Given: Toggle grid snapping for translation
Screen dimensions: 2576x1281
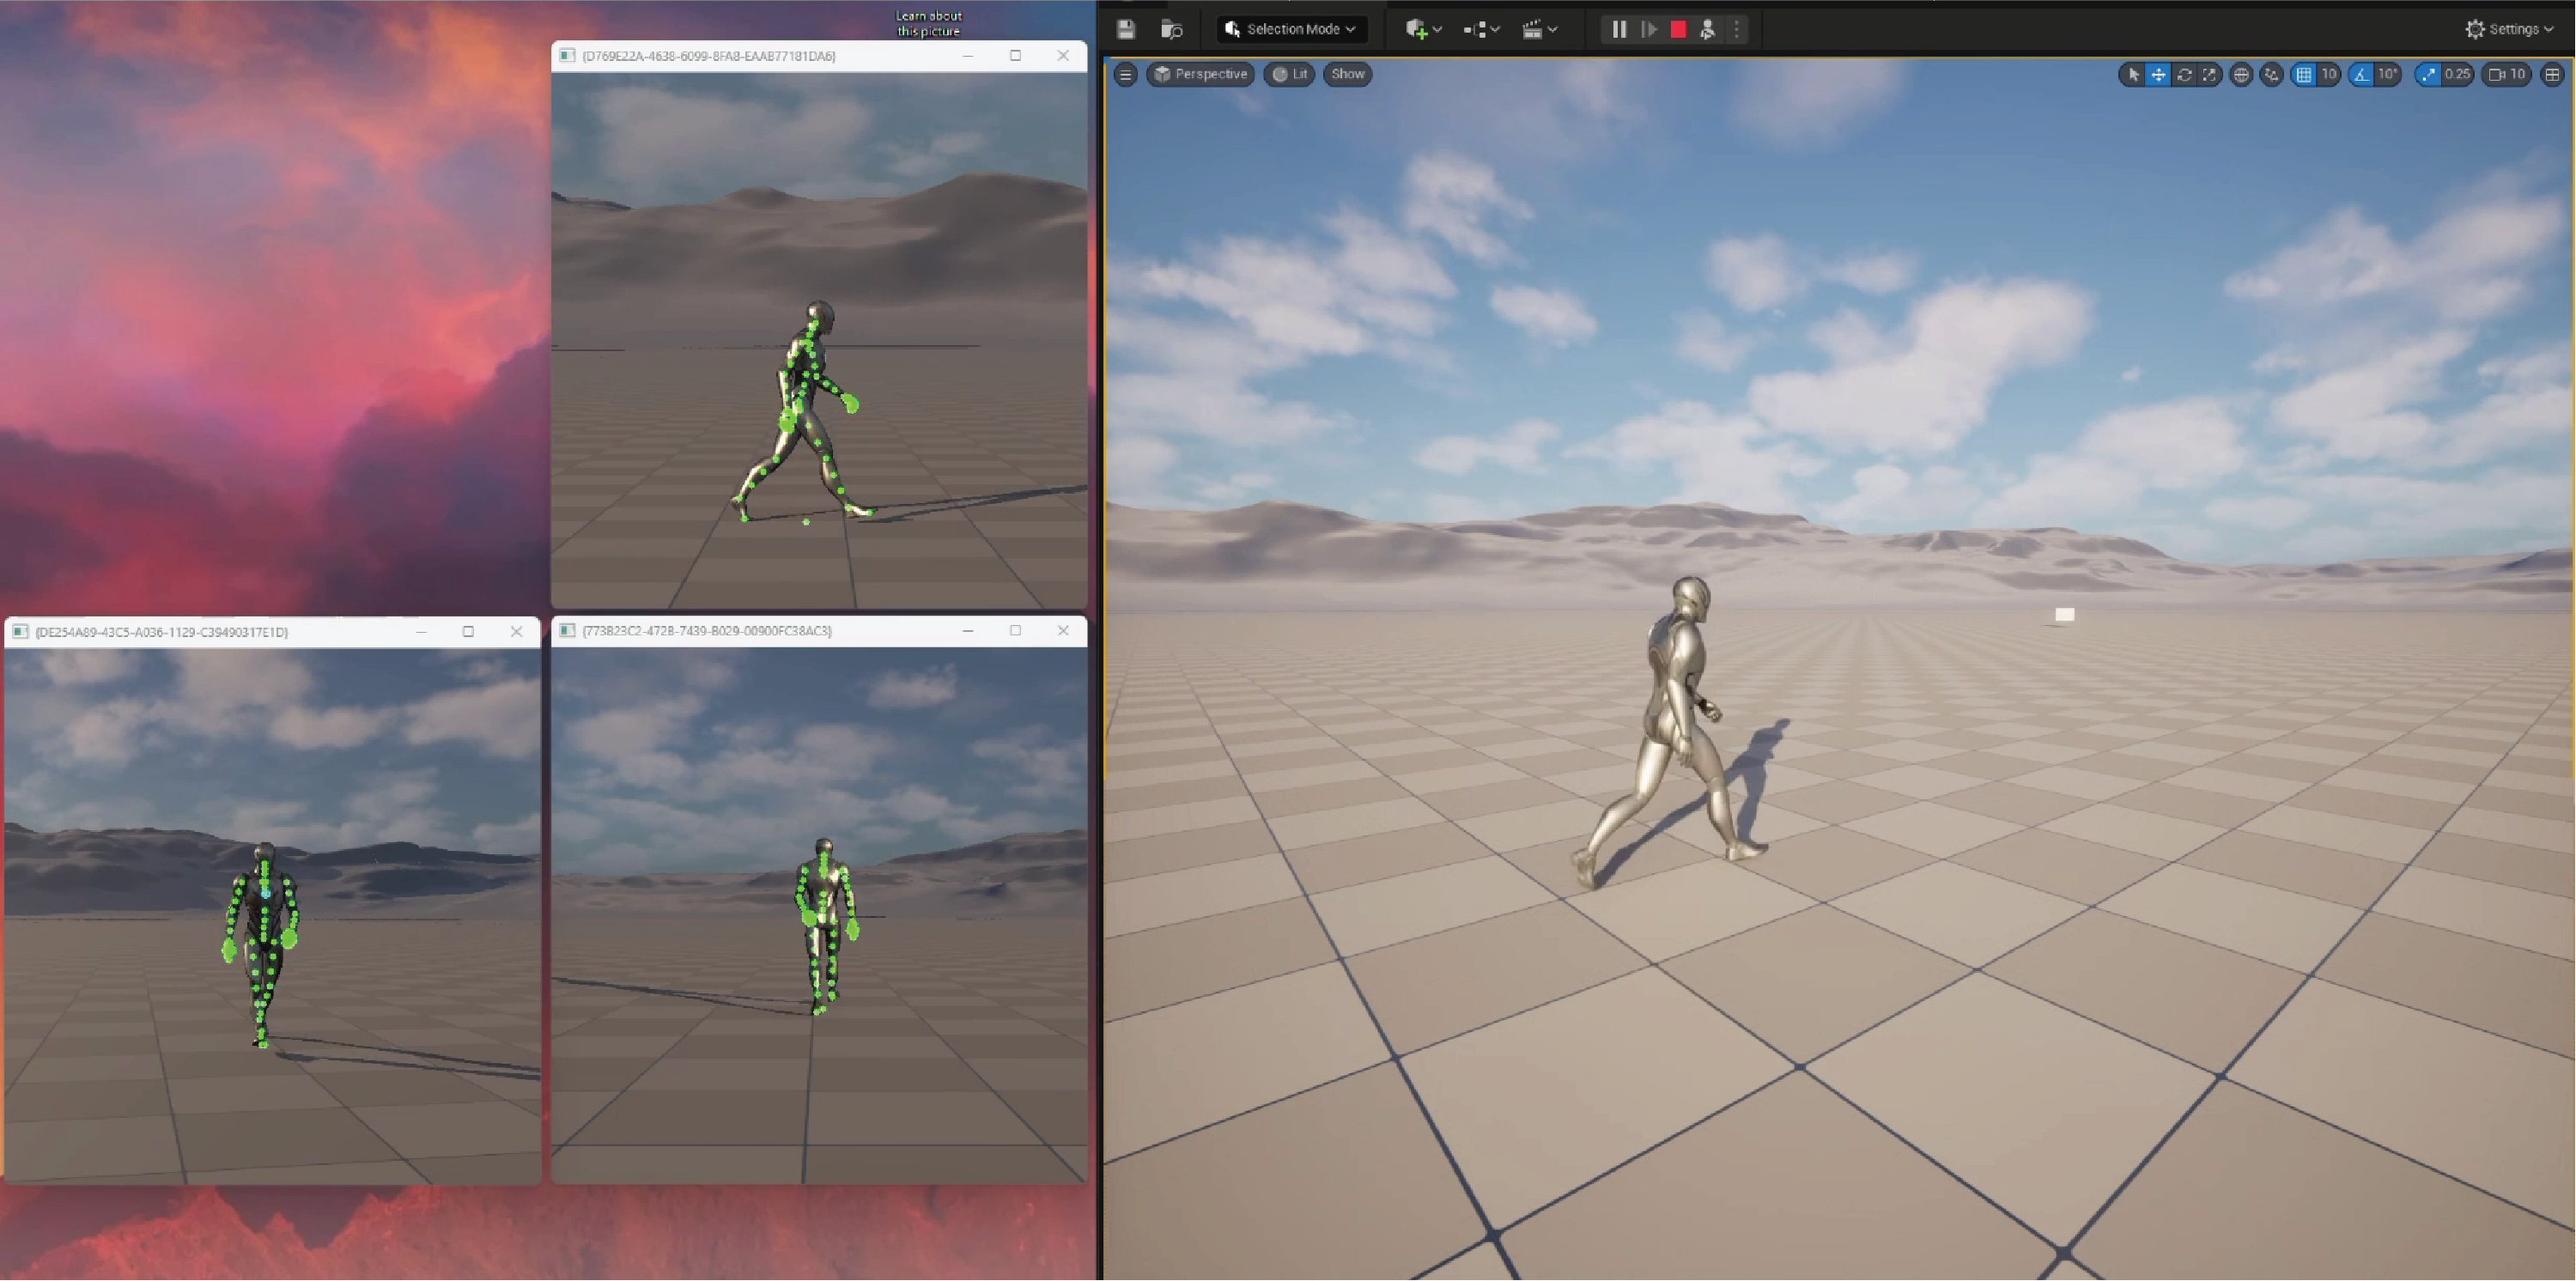Looking at the screenshot, I should 2304,74.
